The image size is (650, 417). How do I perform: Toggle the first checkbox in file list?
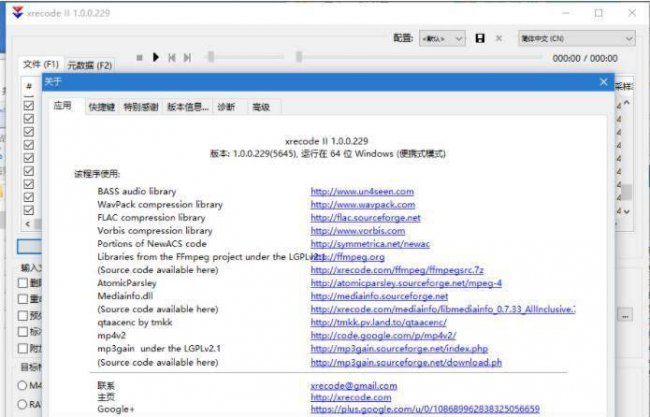coord(29,105)
